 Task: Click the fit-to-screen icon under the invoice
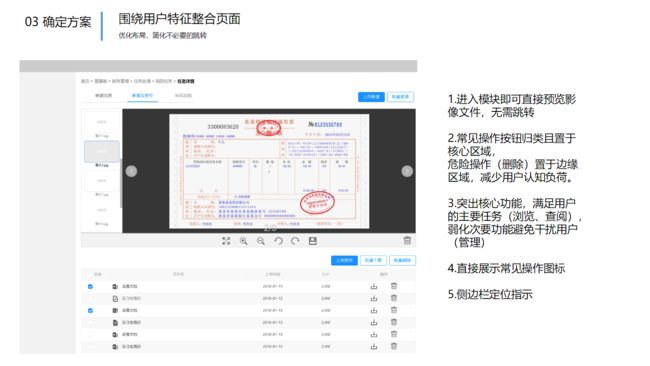coord(226,241)
